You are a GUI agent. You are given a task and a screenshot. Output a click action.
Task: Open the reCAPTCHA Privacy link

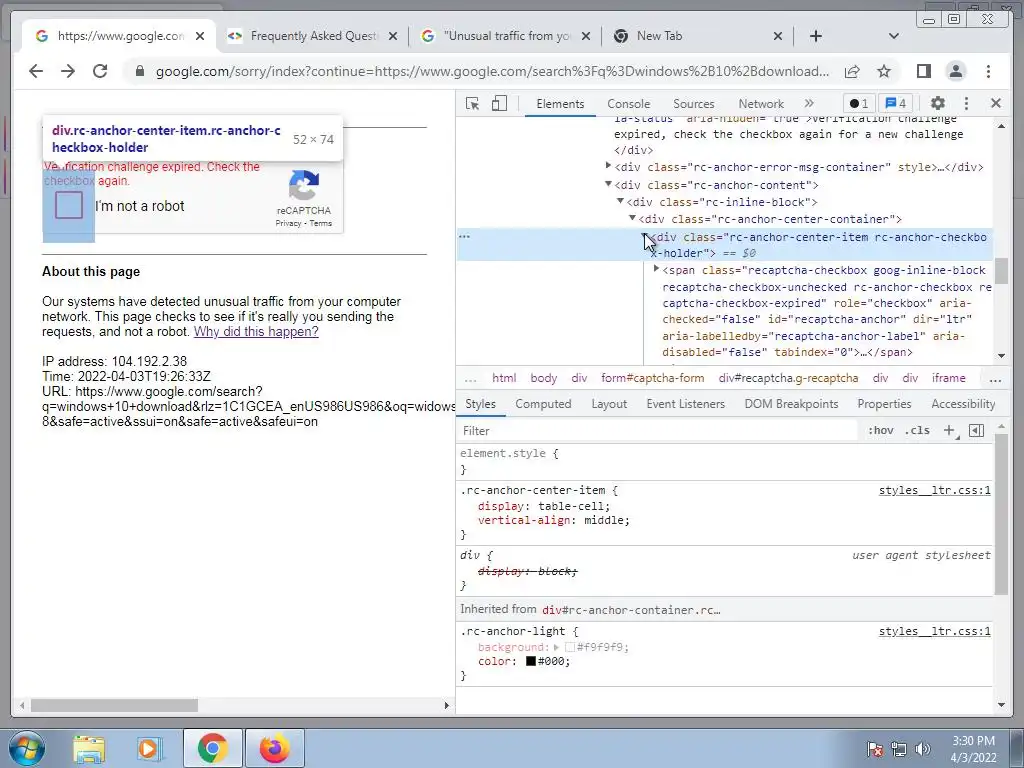click(x=288, y=223)
